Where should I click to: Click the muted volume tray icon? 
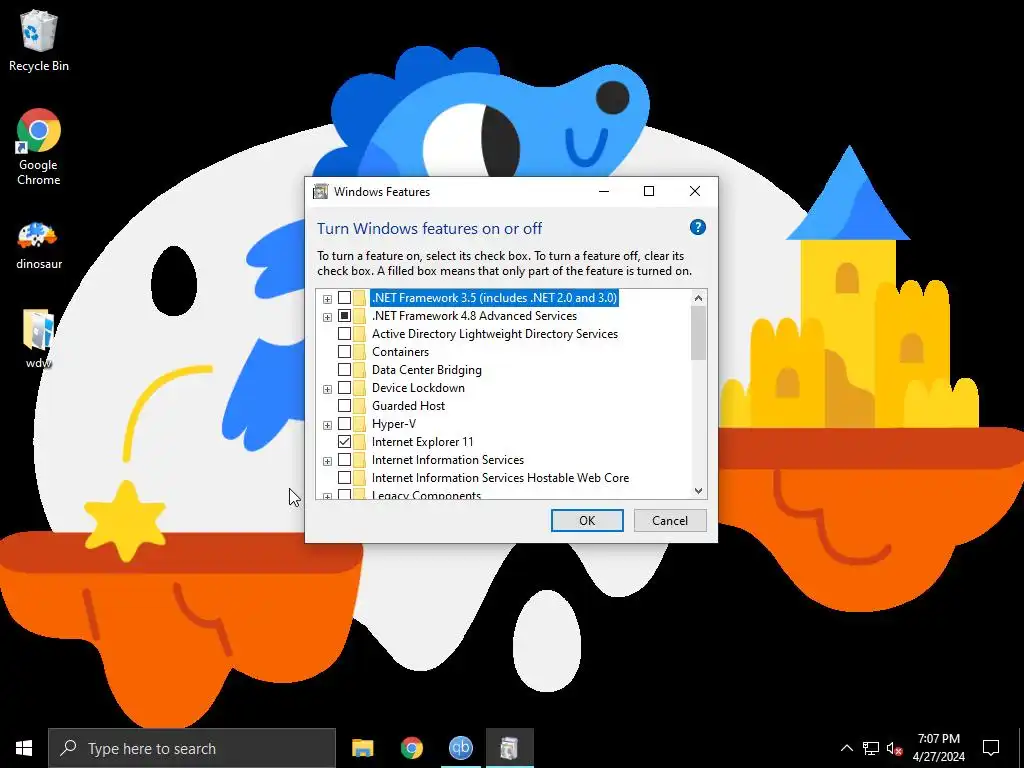[895, 748]
